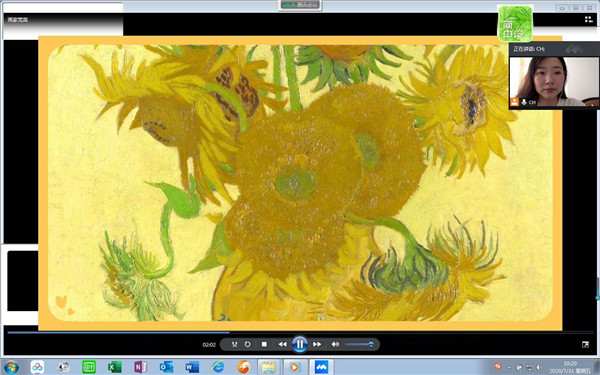The height and width of the screenshot is (375, 600).
Task: Click the microphone icon on webcam panel
Action: click(523, 102)
